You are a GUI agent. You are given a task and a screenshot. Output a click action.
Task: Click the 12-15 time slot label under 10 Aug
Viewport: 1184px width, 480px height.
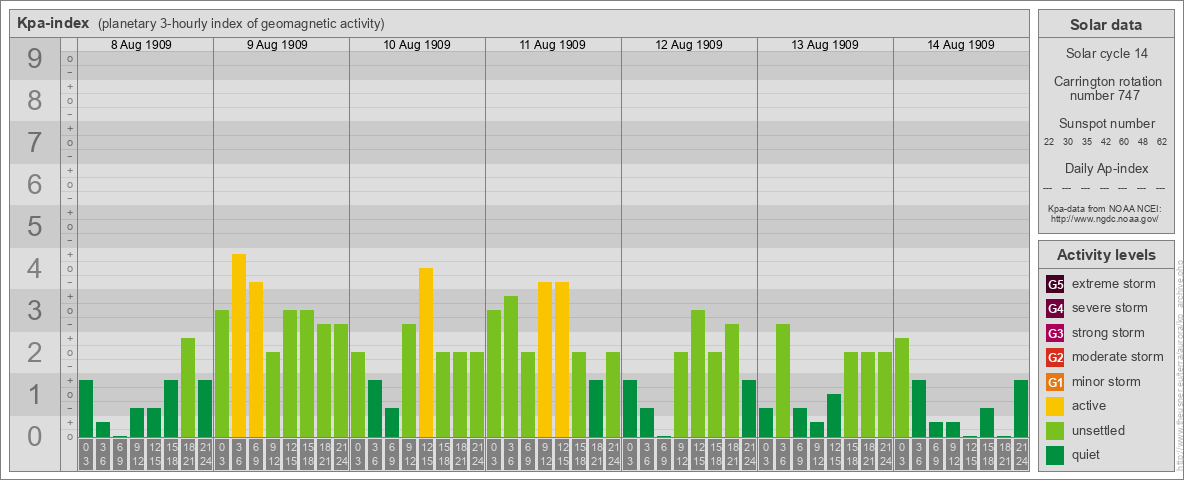pos(426,454)
